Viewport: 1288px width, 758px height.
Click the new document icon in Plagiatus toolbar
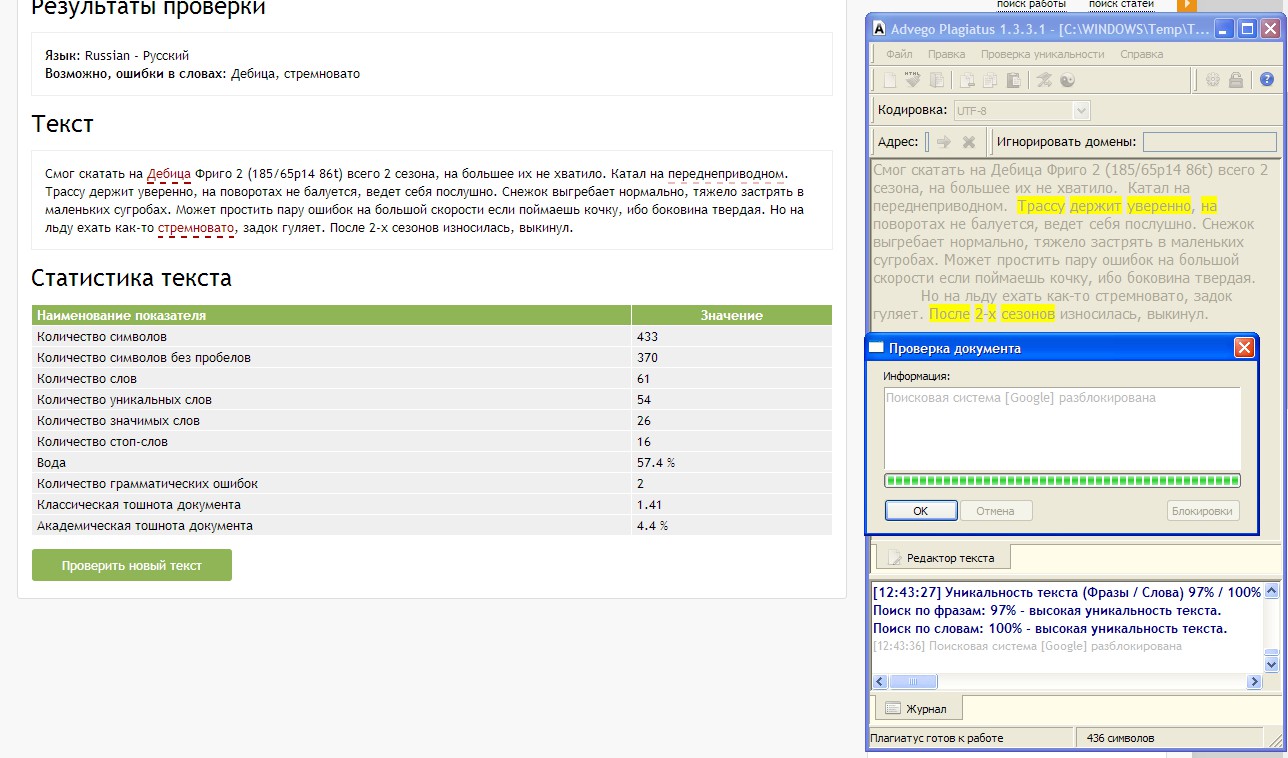890,81
